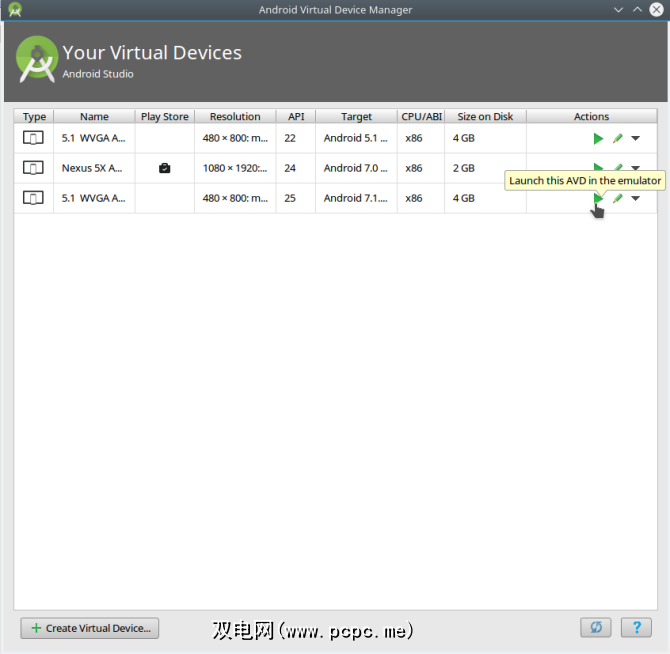Launch the API 25 AVD in emulator
The height and width of the screenshot is (654, 670).
coord(598,198)
